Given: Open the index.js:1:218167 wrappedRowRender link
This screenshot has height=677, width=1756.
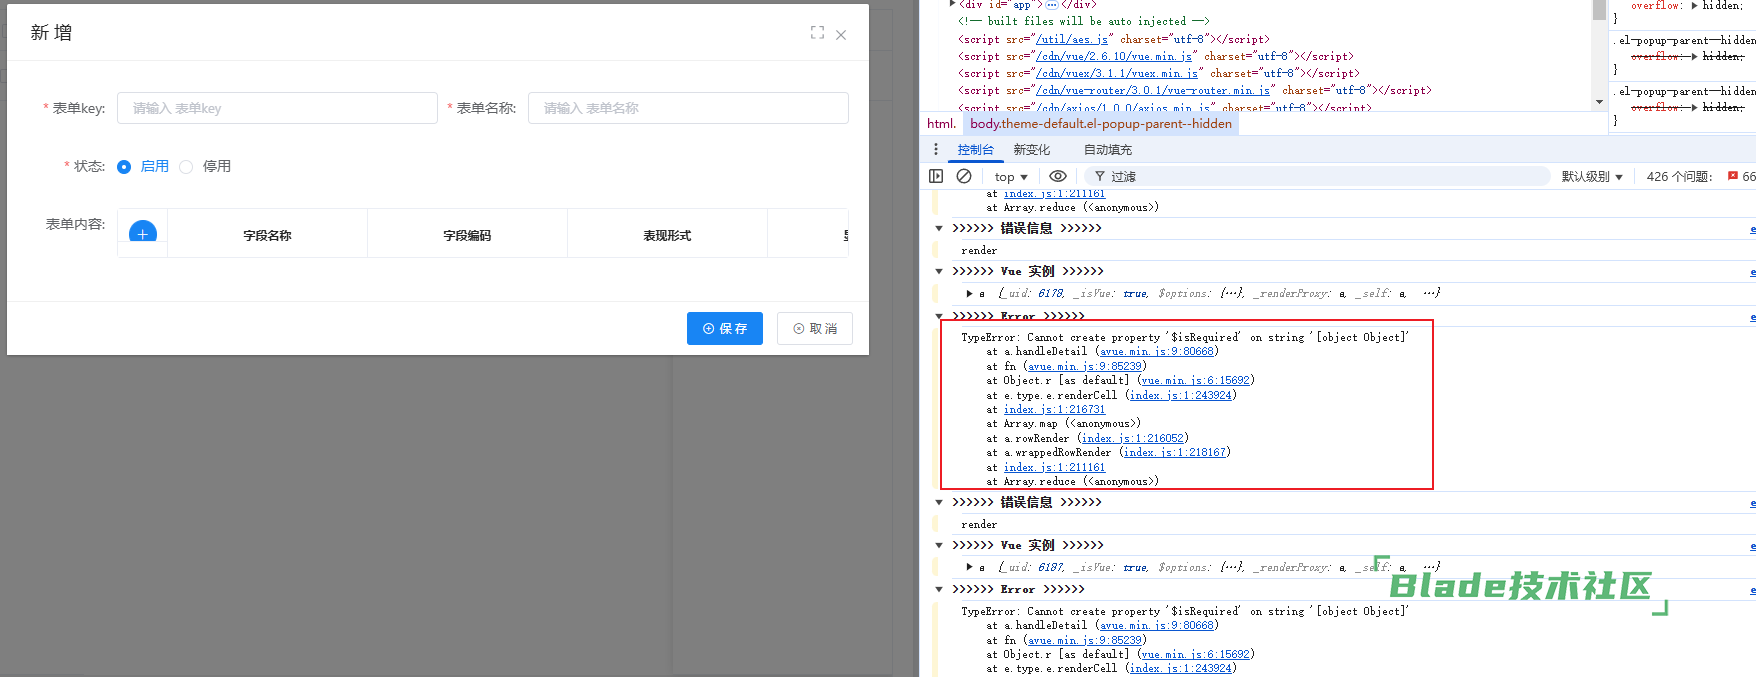Looking at the screenshot, I should pos(1175,453).
